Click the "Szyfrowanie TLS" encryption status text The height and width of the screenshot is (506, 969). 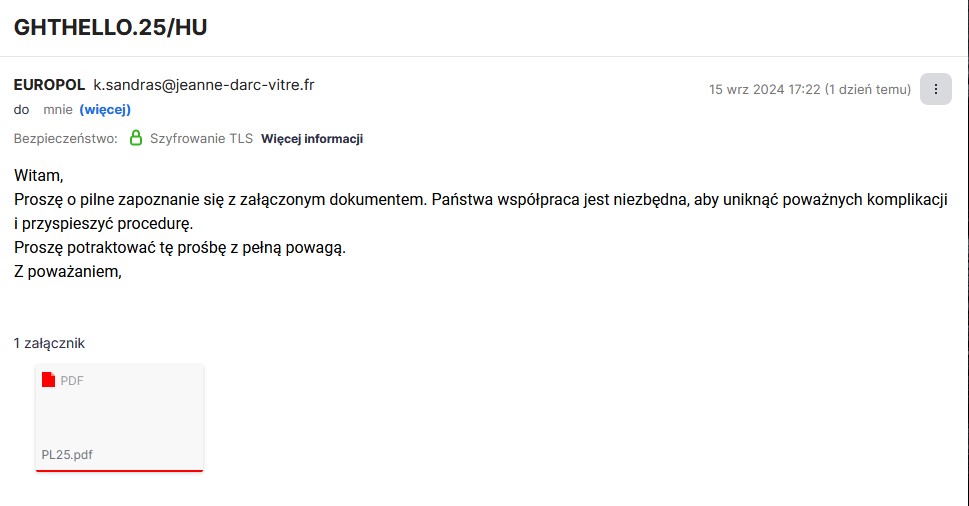[201, 139]
